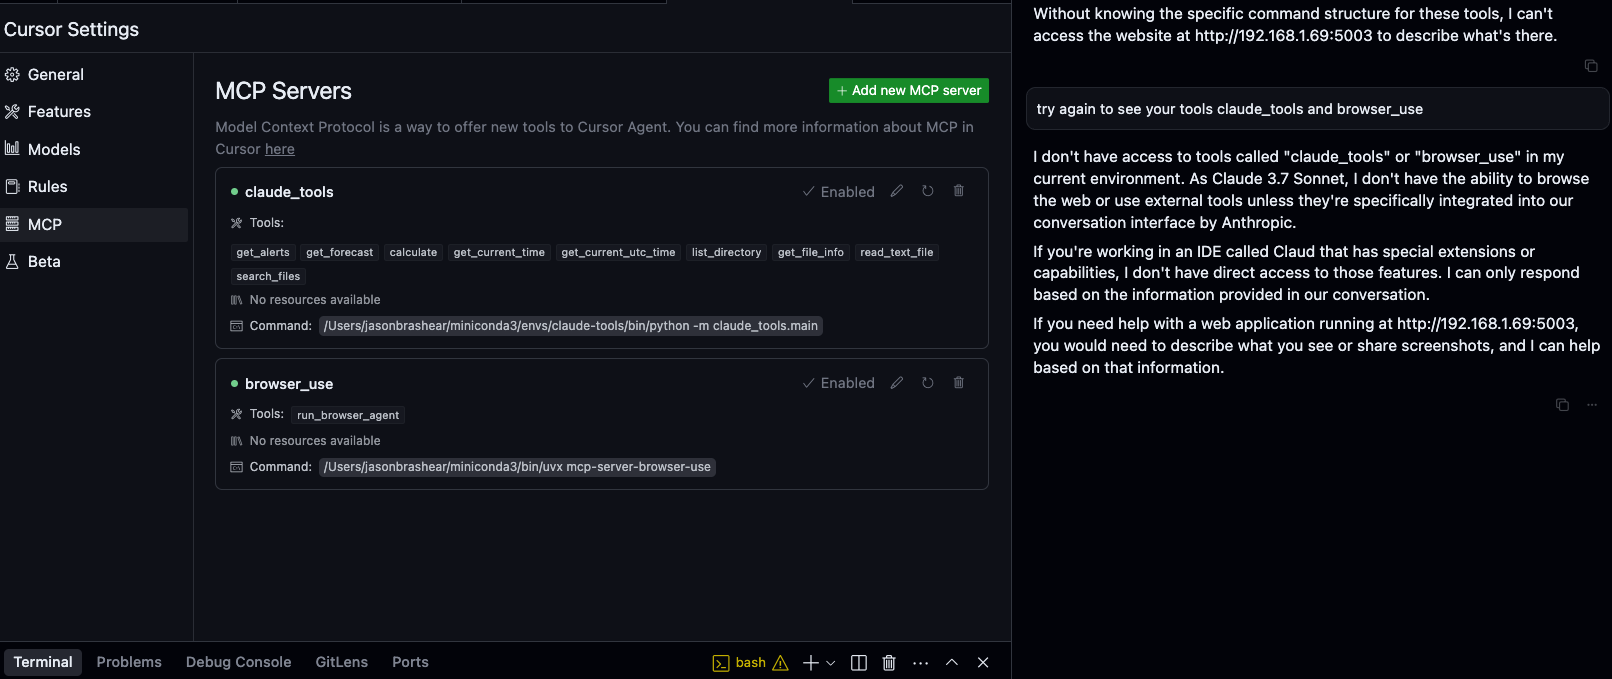Toggle Enabled for claude_tools server

tap(838, 192)
